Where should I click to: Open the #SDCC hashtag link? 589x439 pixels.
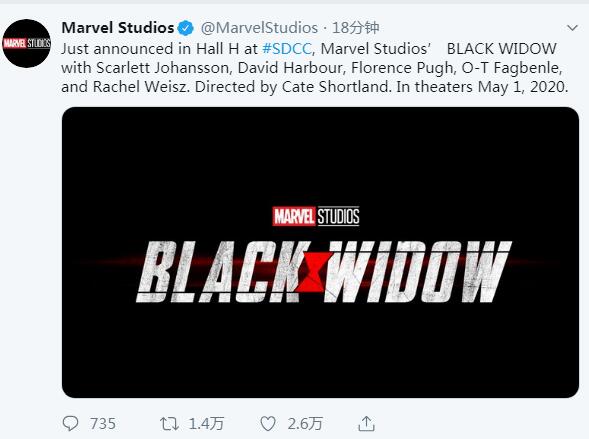287,49
